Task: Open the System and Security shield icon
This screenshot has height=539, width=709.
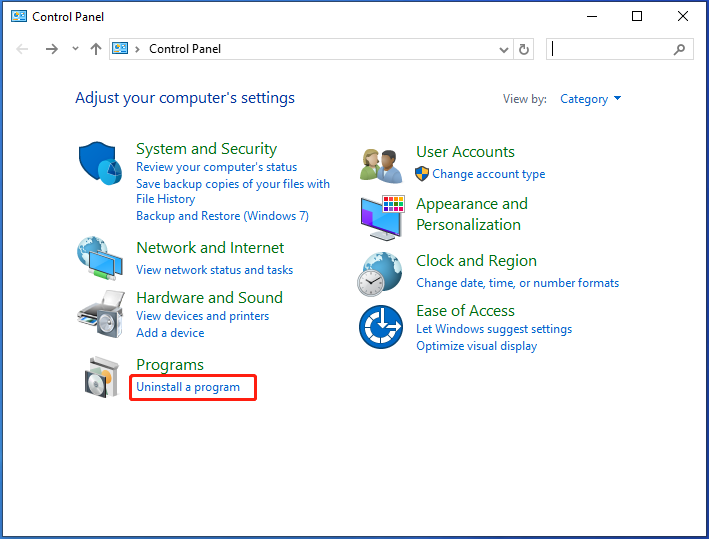Action: point(100,163)
